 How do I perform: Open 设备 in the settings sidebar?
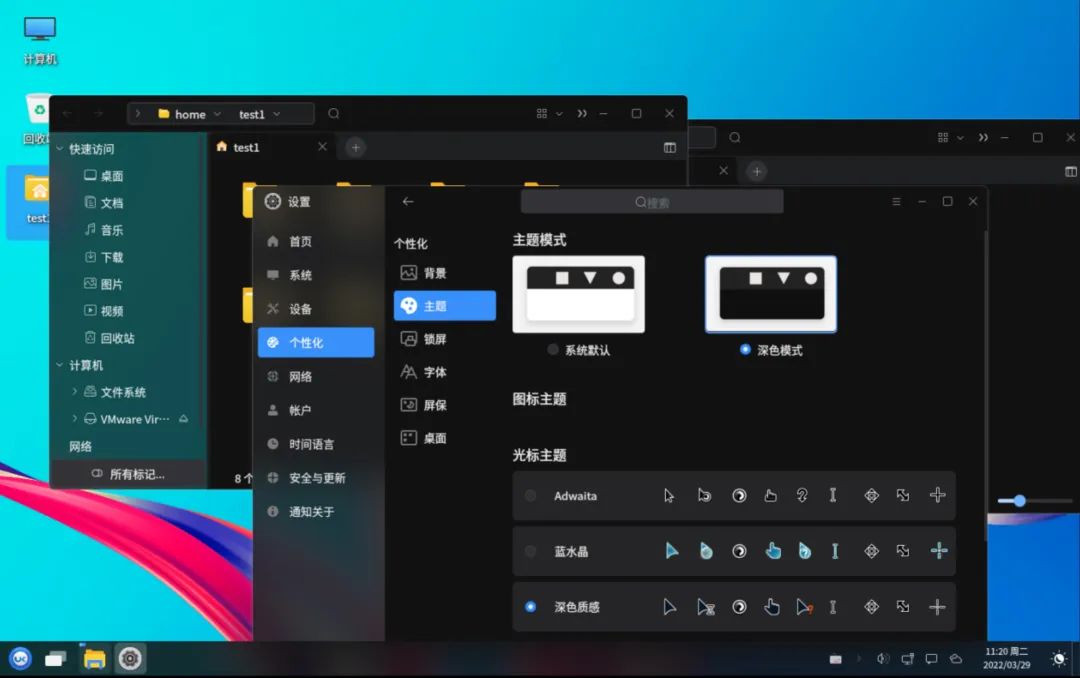click(316, 309)
